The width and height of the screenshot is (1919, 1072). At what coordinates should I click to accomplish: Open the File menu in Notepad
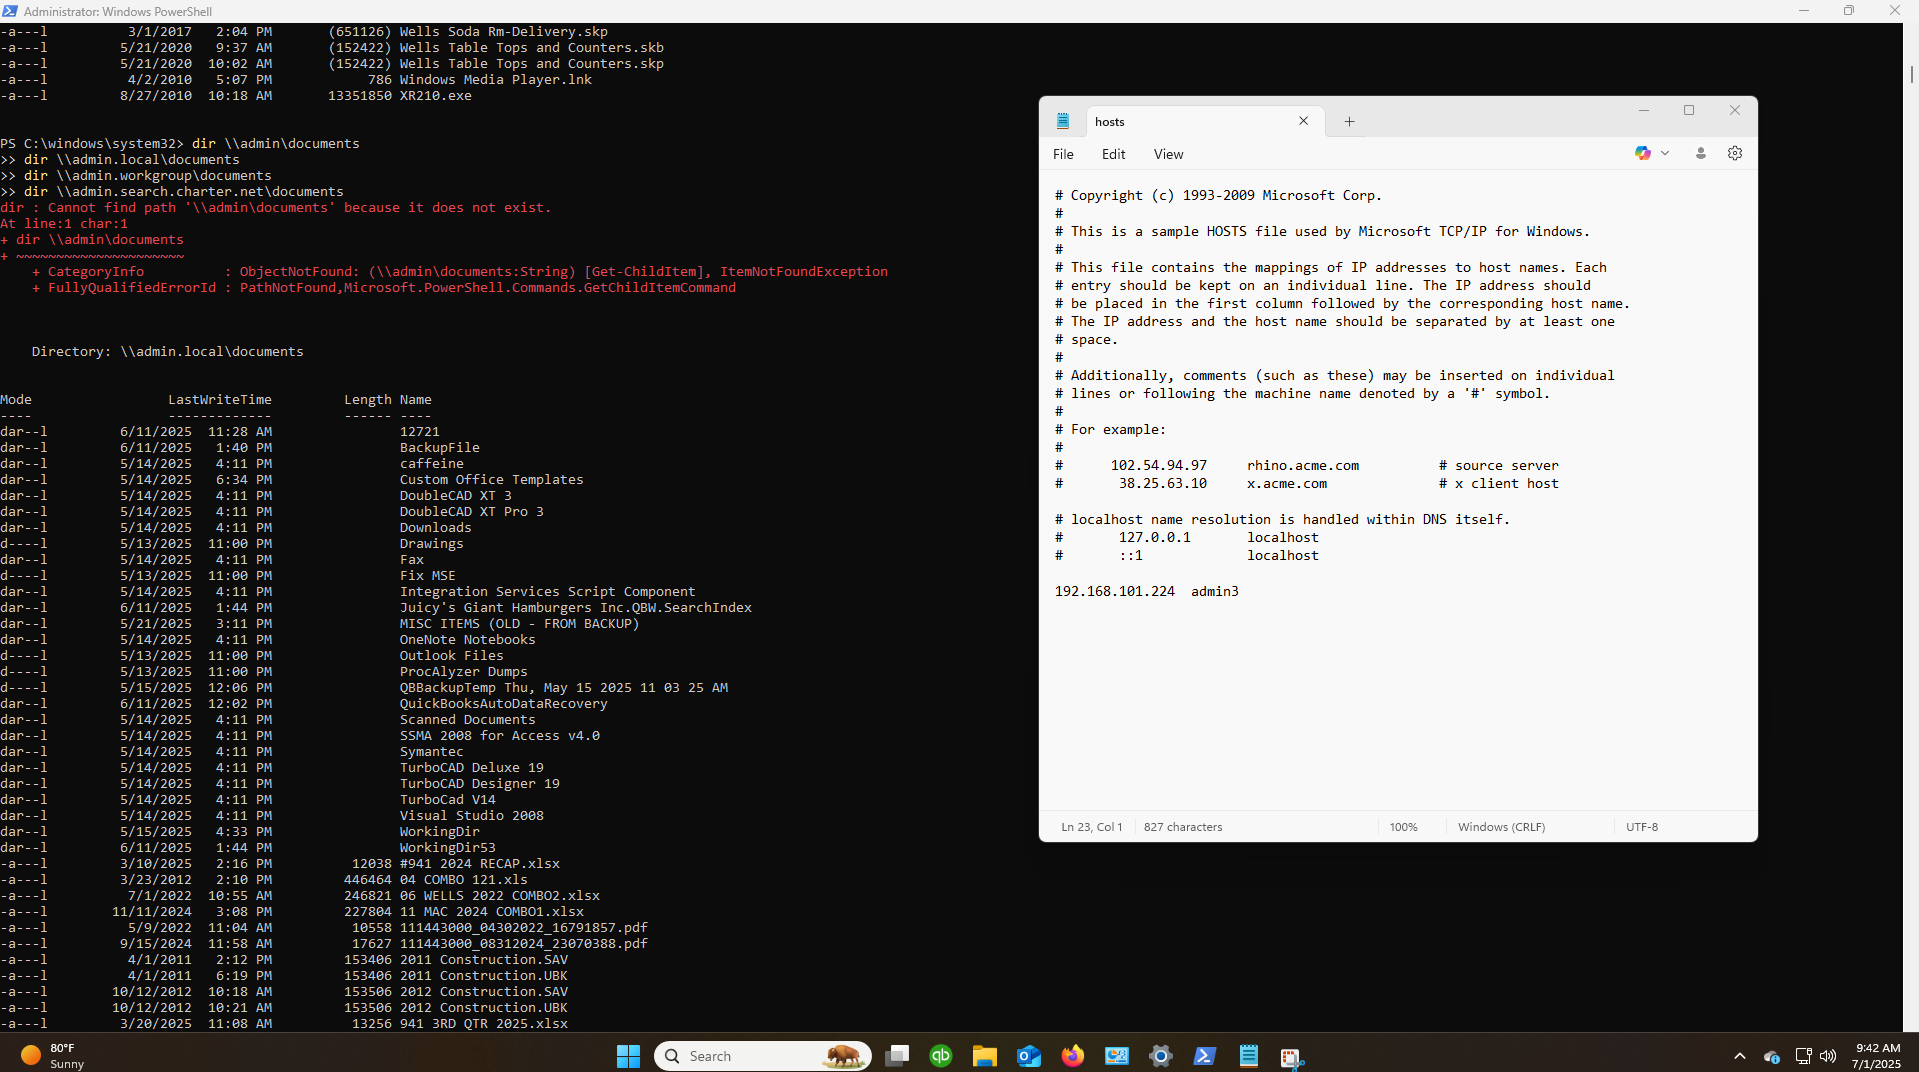(x=1063, y=154)
